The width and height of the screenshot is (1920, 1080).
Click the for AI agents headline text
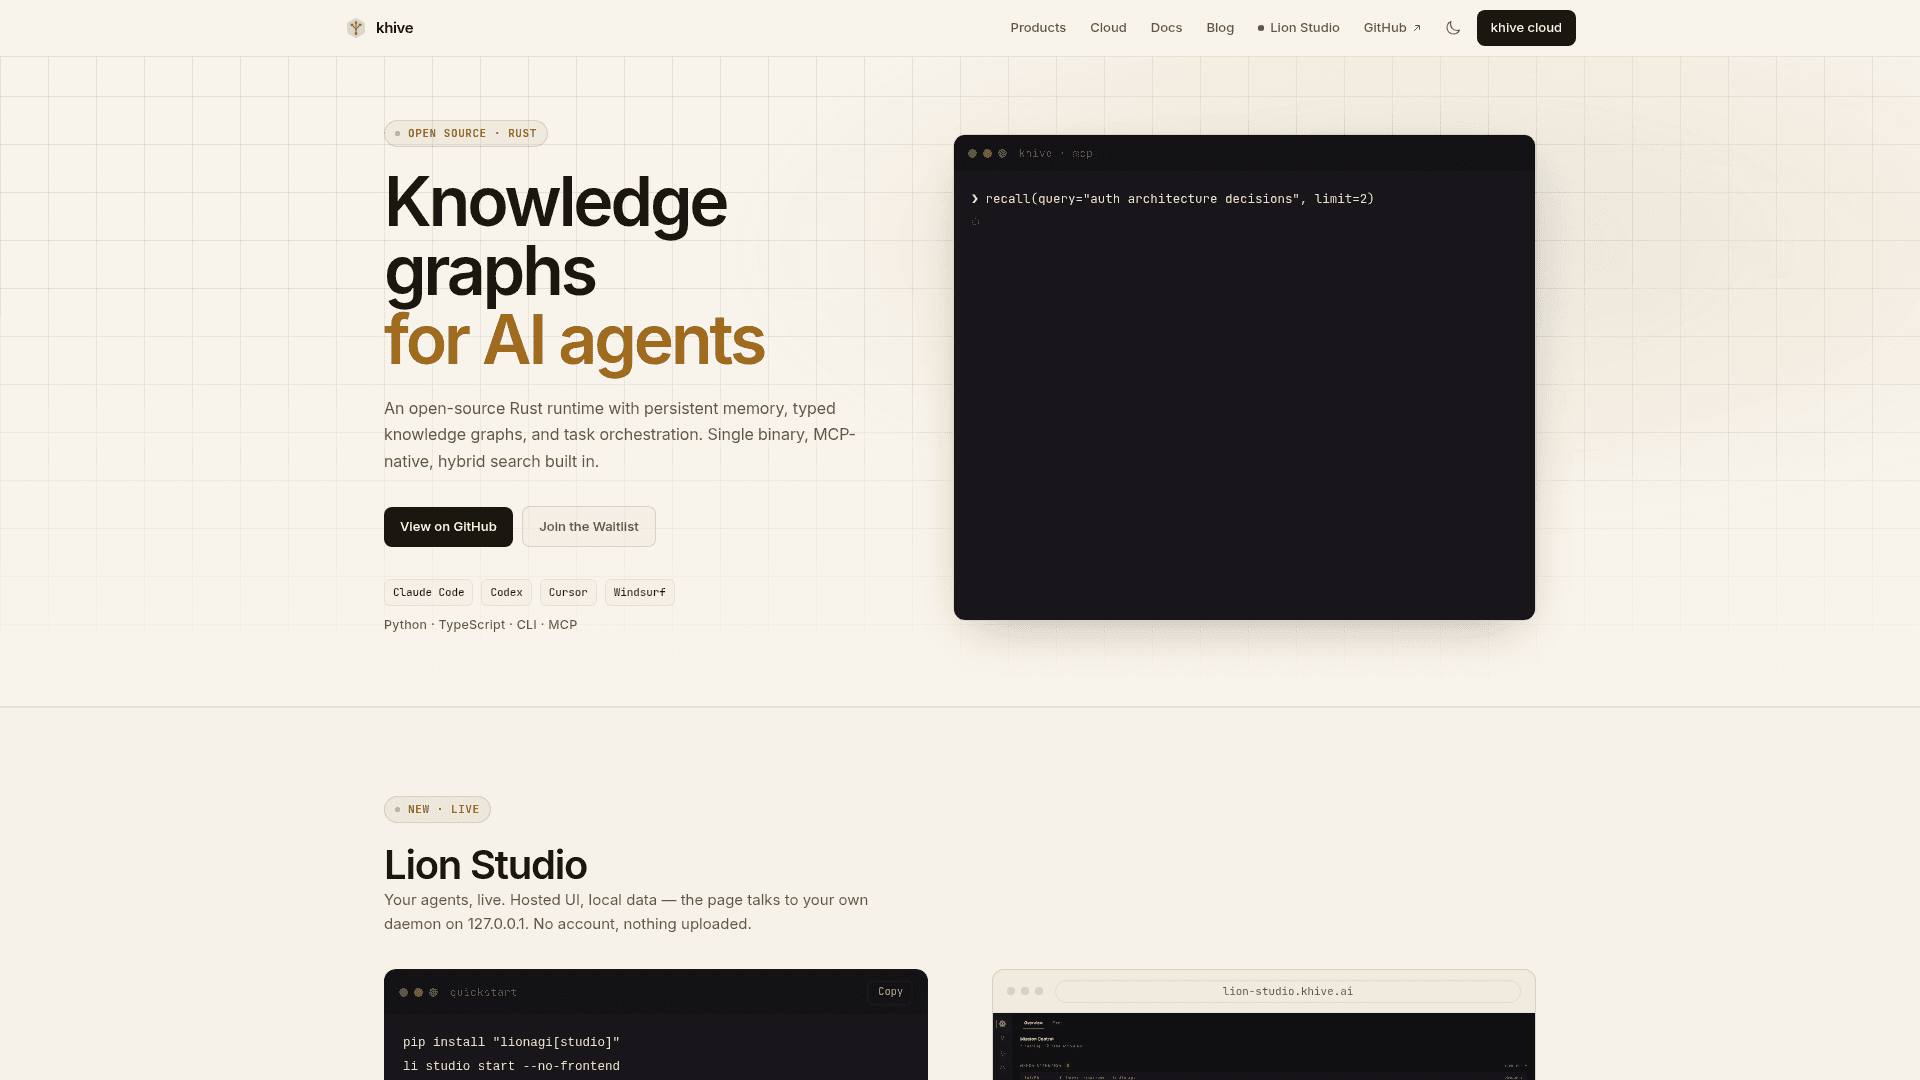coord(574,340)
